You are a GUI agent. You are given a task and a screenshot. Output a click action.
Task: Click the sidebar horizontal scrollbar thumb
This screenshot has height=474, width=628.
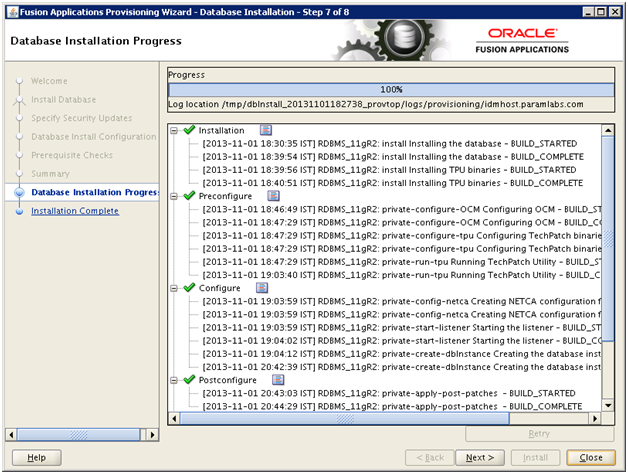(78, 435)
